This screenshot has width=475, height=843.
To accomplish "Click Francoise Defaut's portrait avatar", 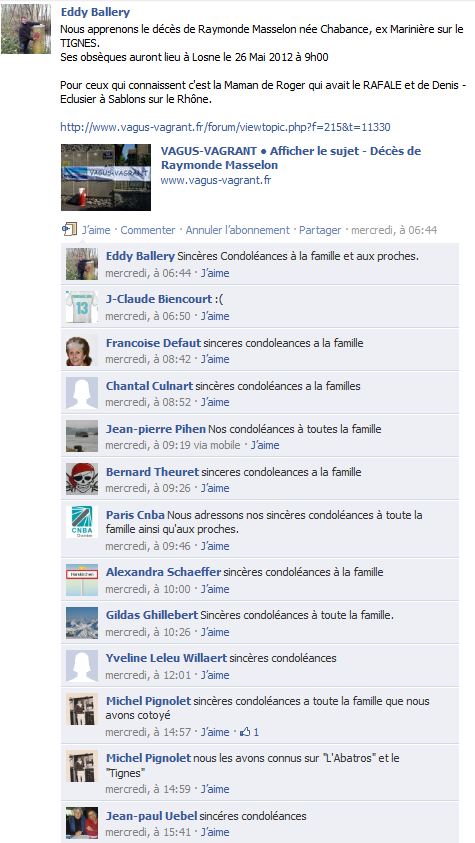I will click(82, 349).
